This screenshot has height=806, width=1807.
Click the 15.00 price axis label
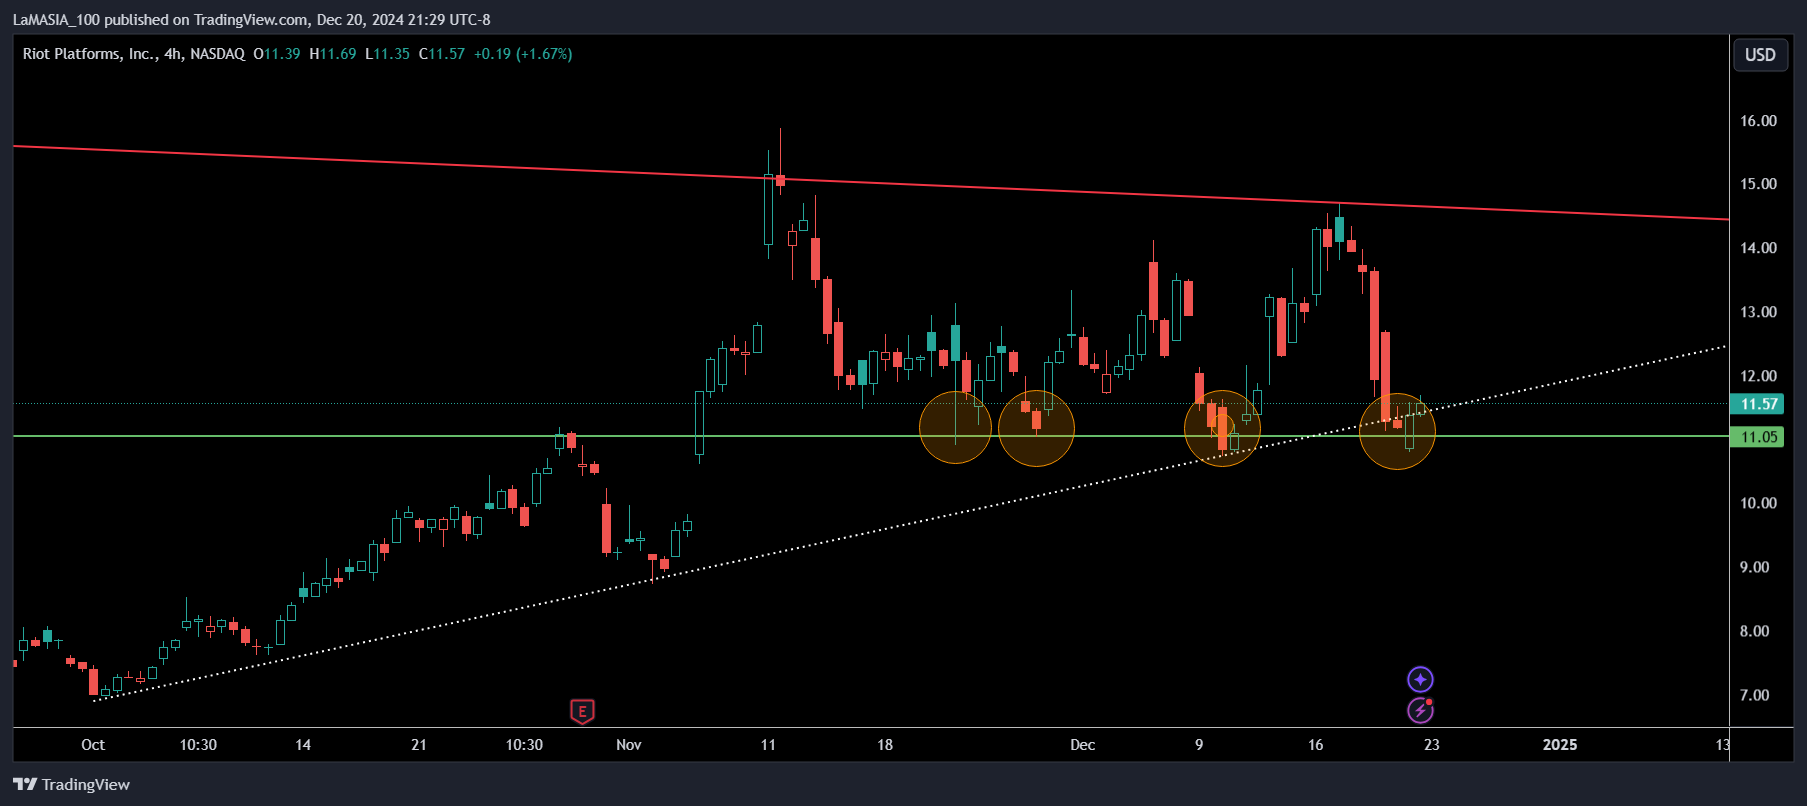tap(1758, 184)
